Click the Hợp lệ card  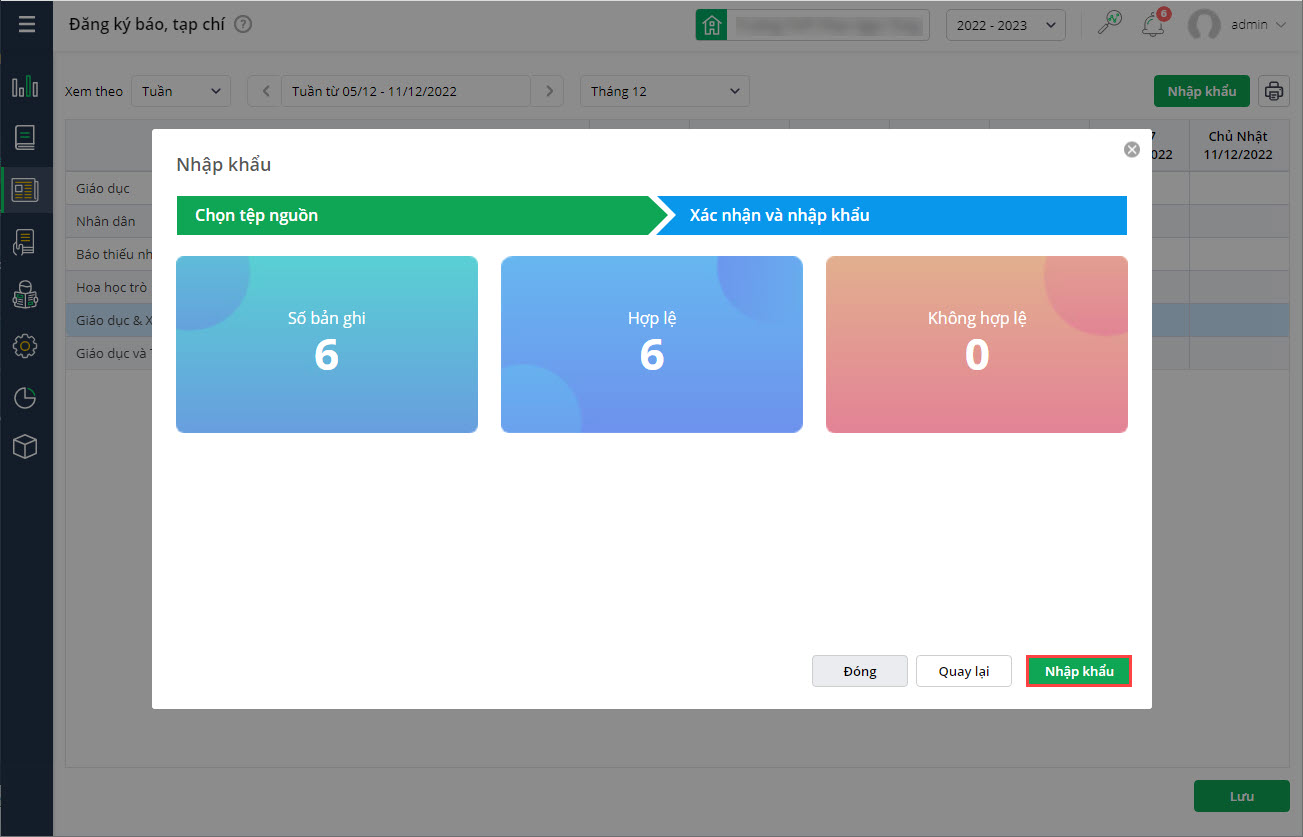pyautogui.click(x=652, y=344)
